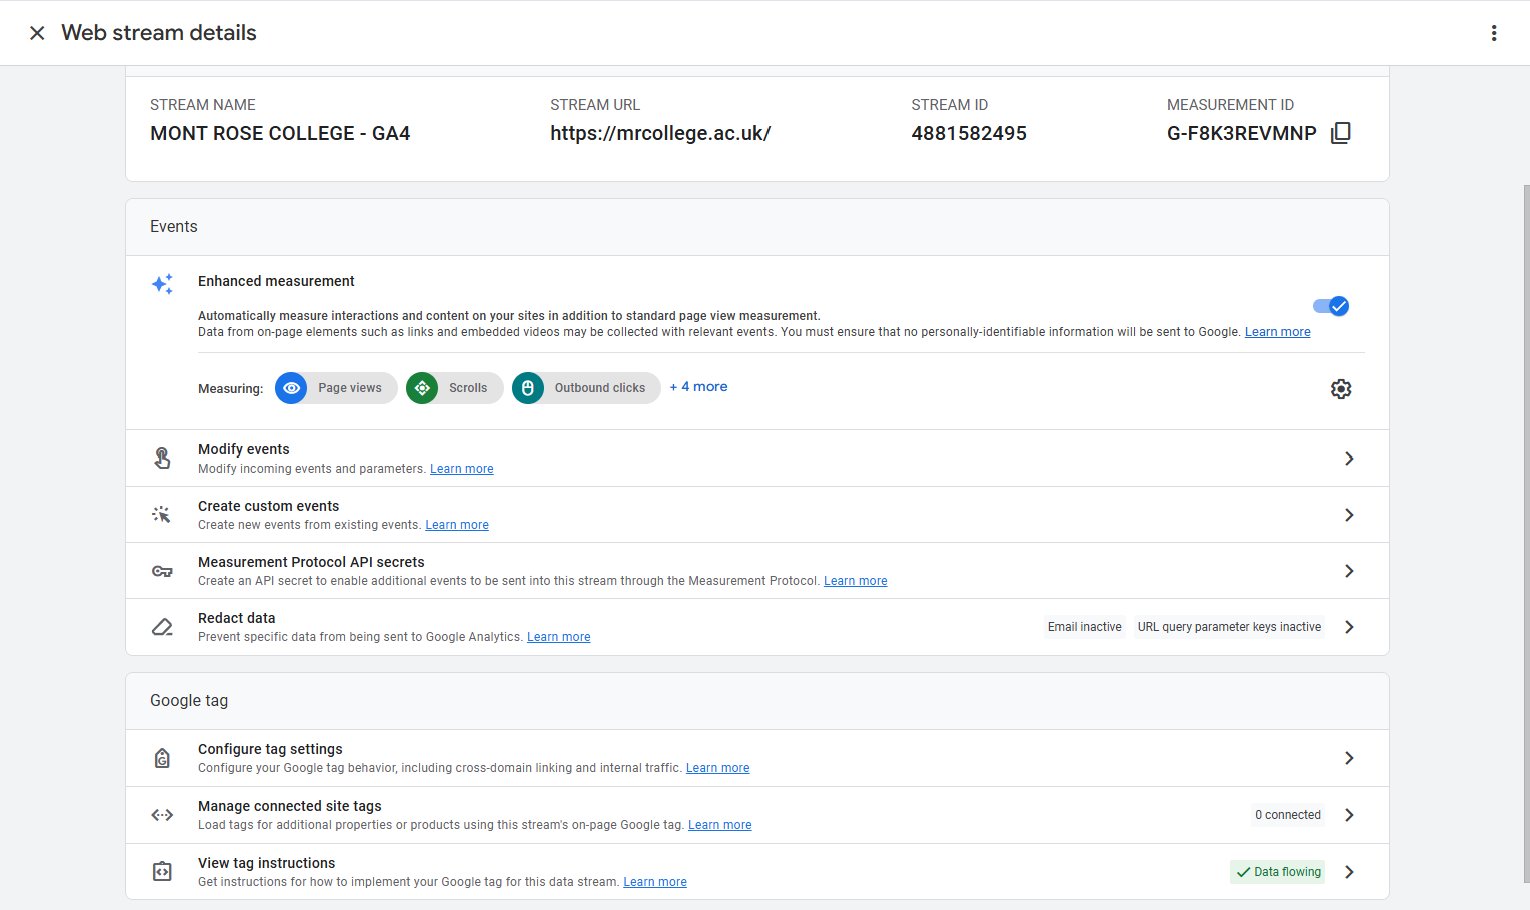Click the Configure tag settings tag icon
Screen dimensions: 1530x910
click(x=161, y=757)
